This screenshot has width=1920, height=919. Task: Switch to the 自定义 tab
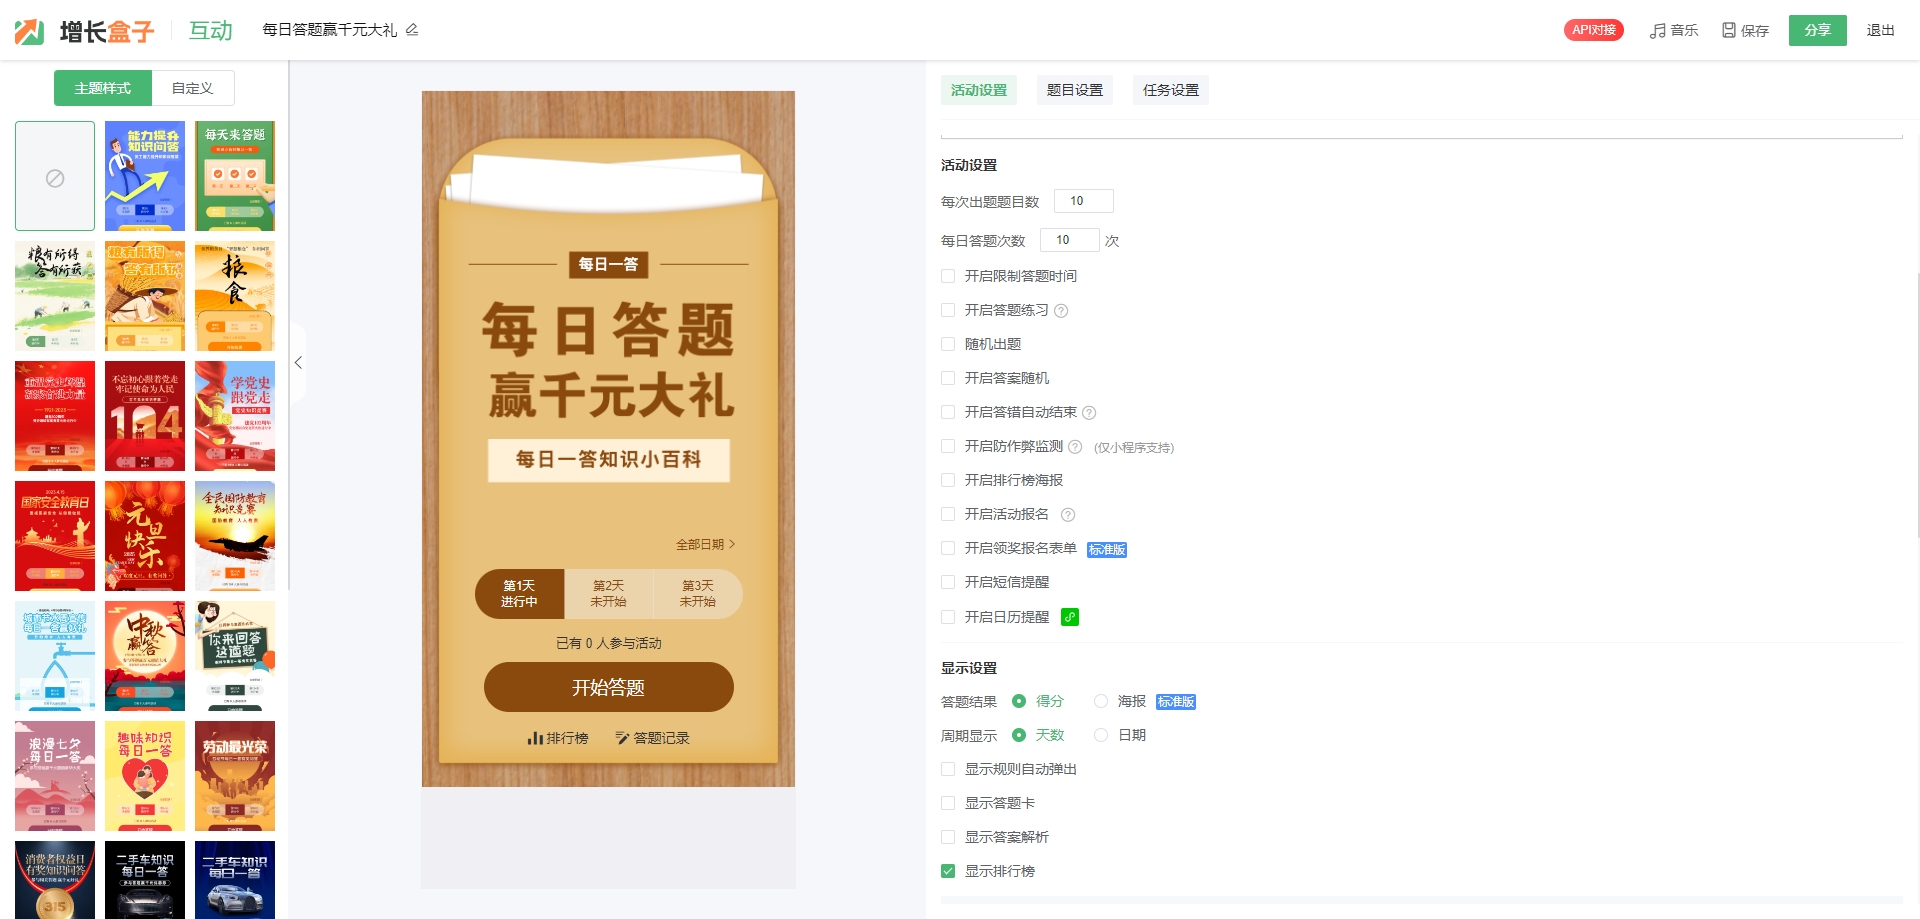pos(192,88)
